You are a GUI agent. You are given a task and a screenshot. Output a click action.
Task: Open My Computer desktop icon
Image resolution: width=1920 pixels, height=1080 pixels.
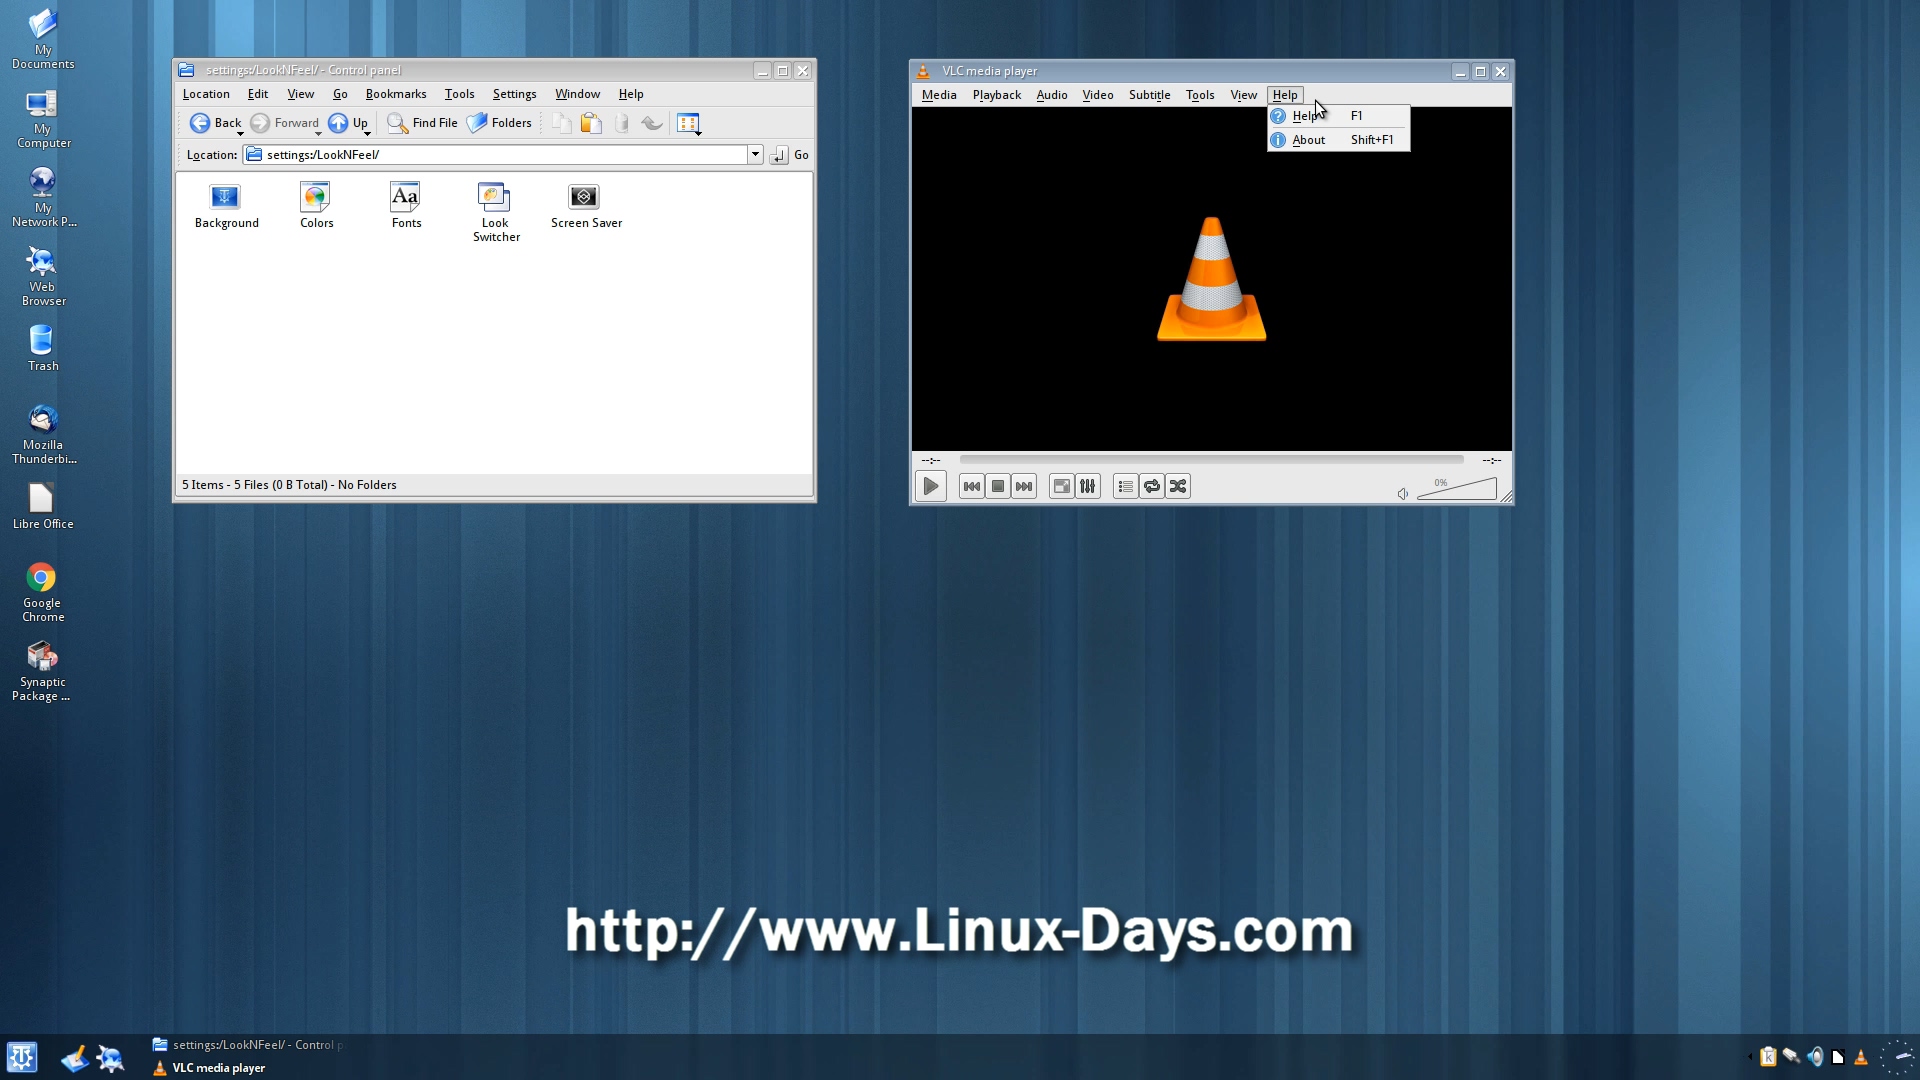click(42, 119)
